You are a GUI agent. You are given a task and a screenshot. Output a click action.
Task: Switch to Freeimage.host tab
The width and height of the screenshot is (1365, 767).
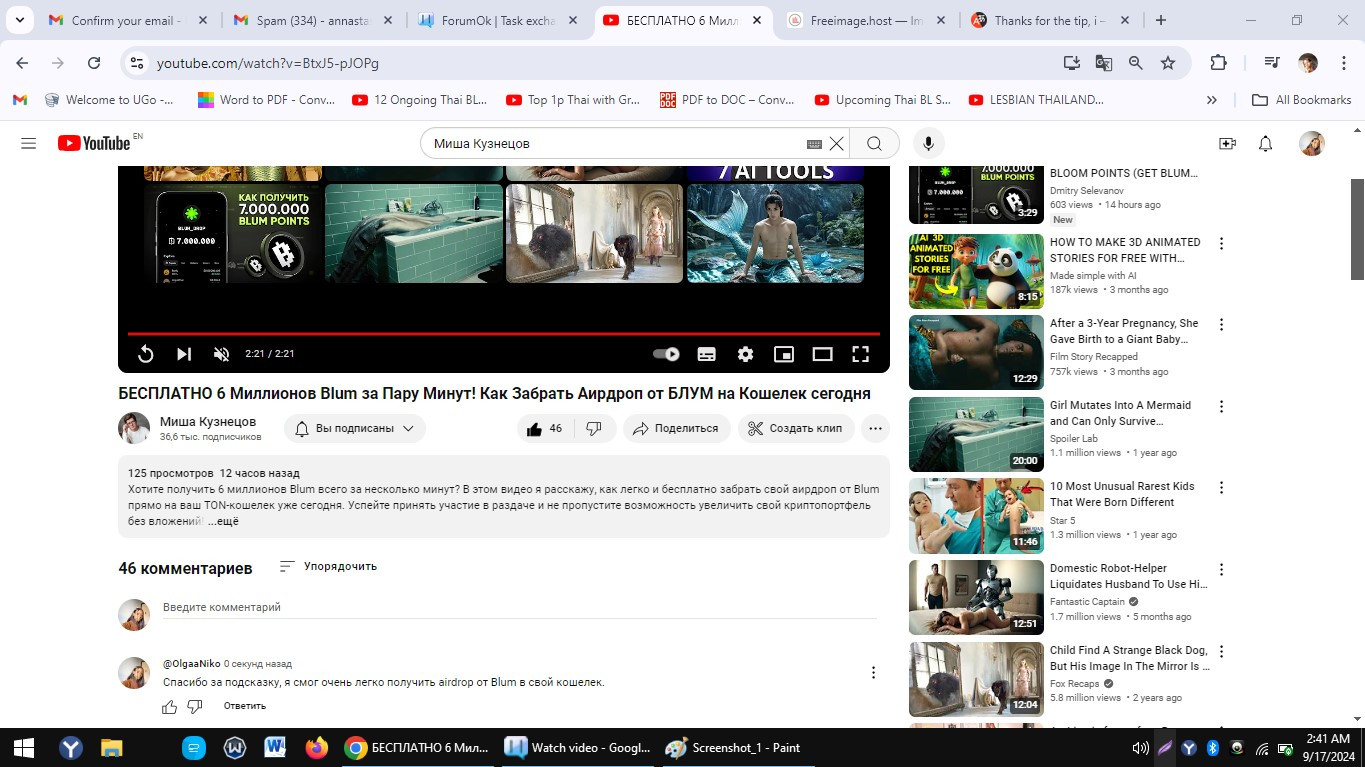(x=866, y=20)
